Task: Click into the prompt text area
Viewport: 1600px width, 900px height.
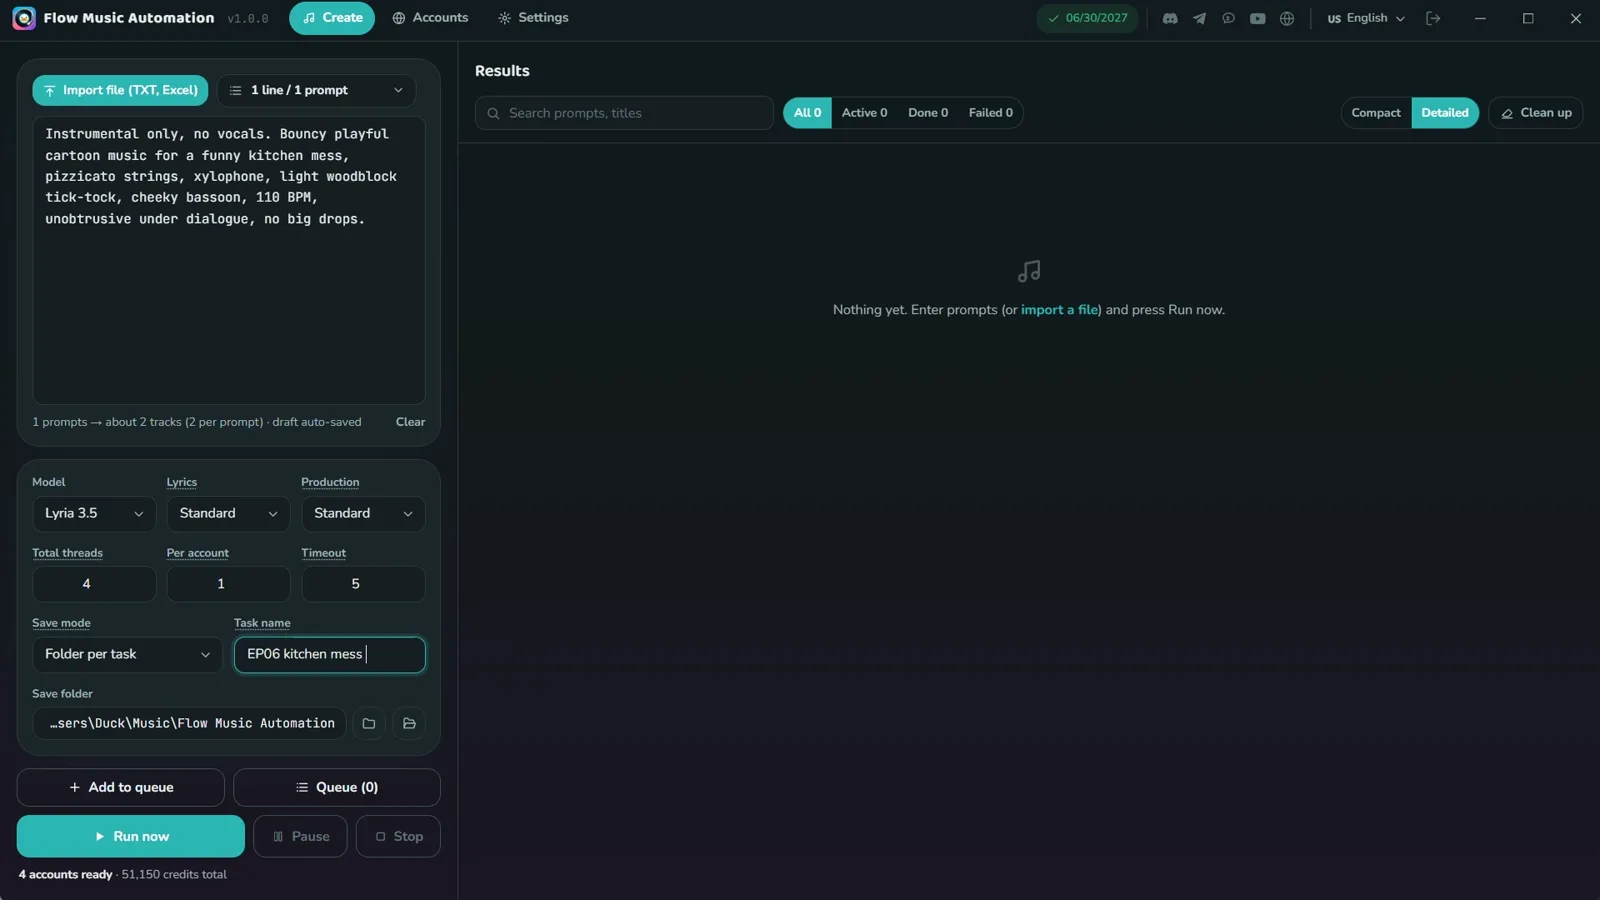Action: [229, 260]
